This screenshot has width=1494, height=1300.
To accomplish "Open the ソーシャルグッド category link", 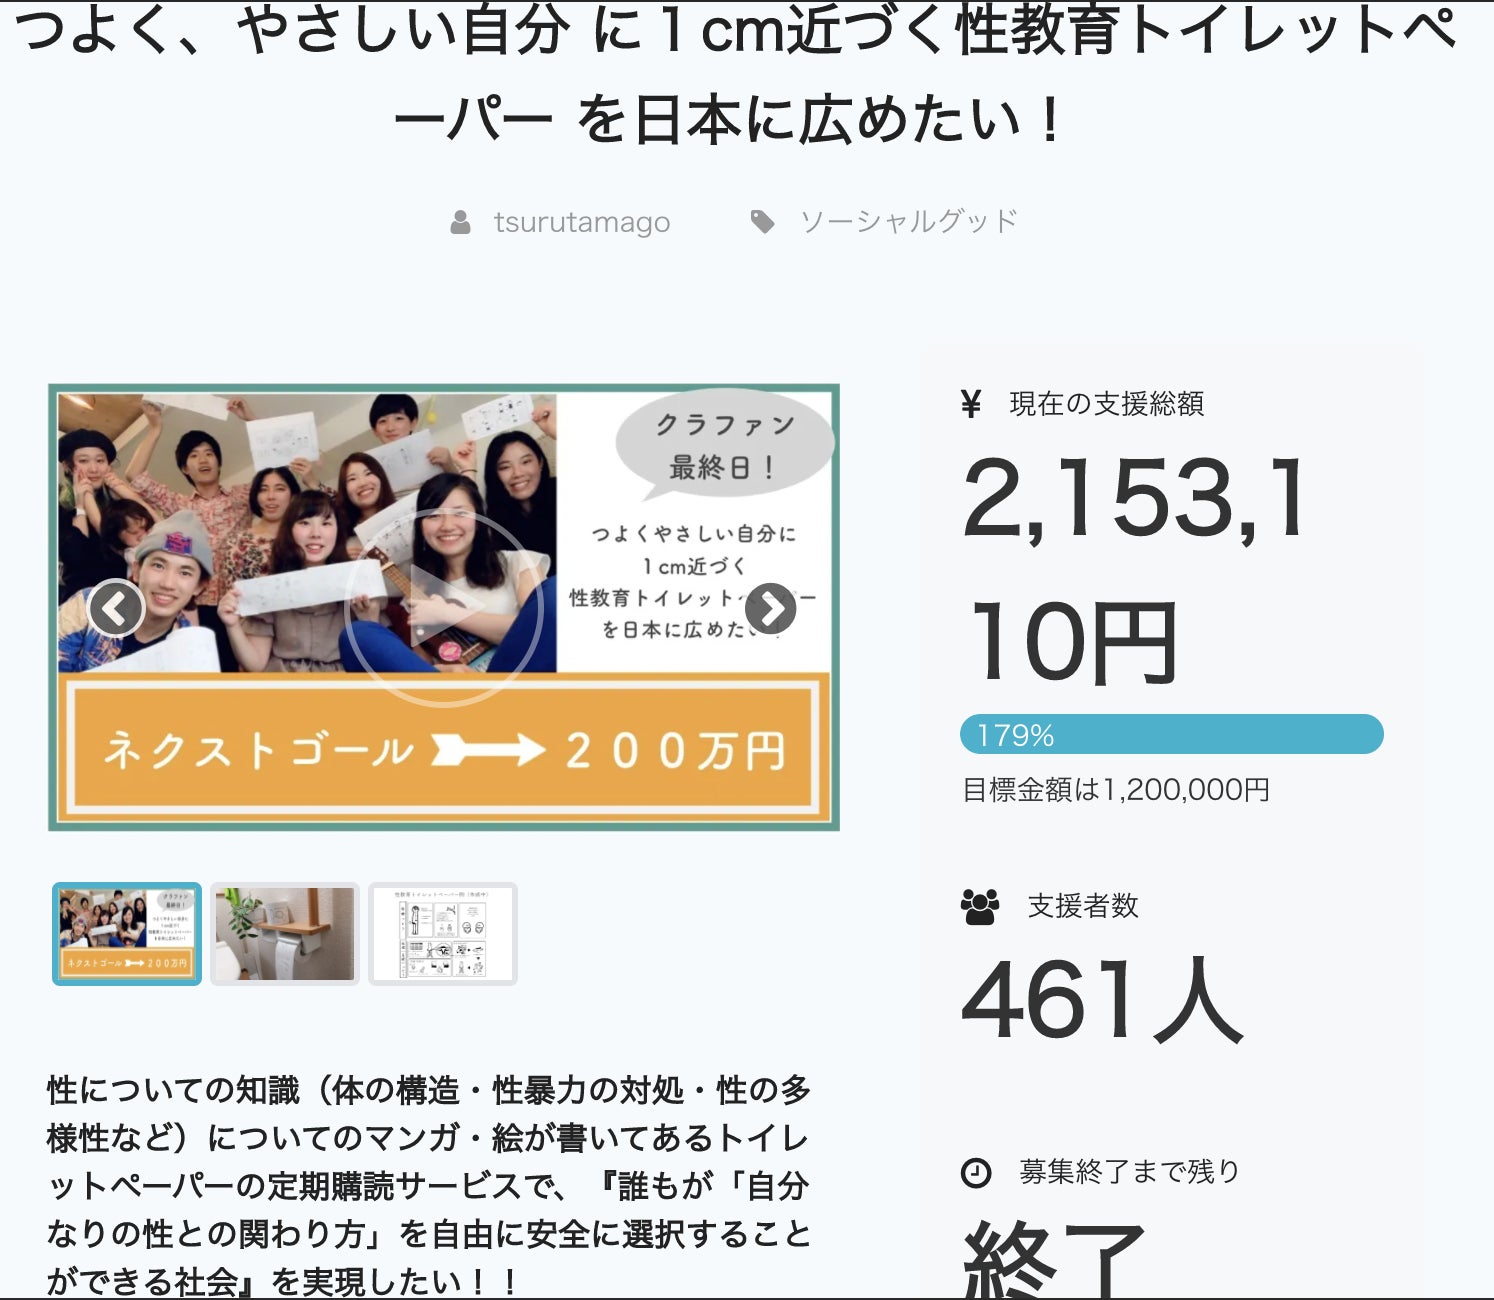I will point(908,222).
